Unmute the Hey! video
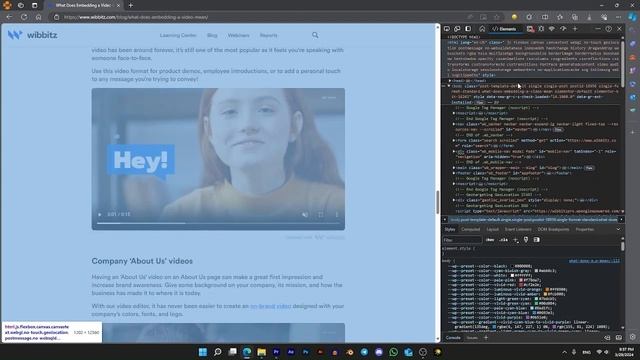Screen dimensions: 640x360 (x=305, y=214)
